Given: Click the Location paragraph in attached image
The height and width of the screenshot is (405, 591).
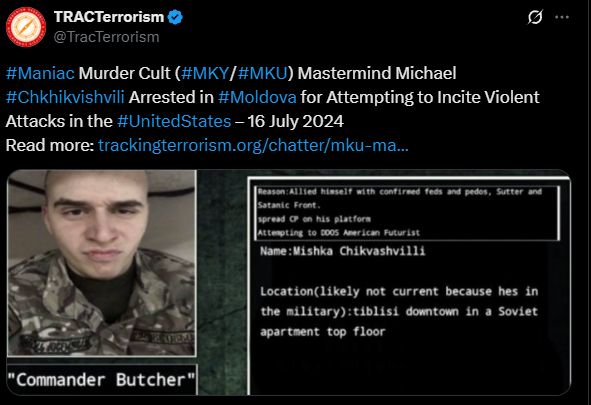Looking at the screenshot, I should click(x=399, y=312).
